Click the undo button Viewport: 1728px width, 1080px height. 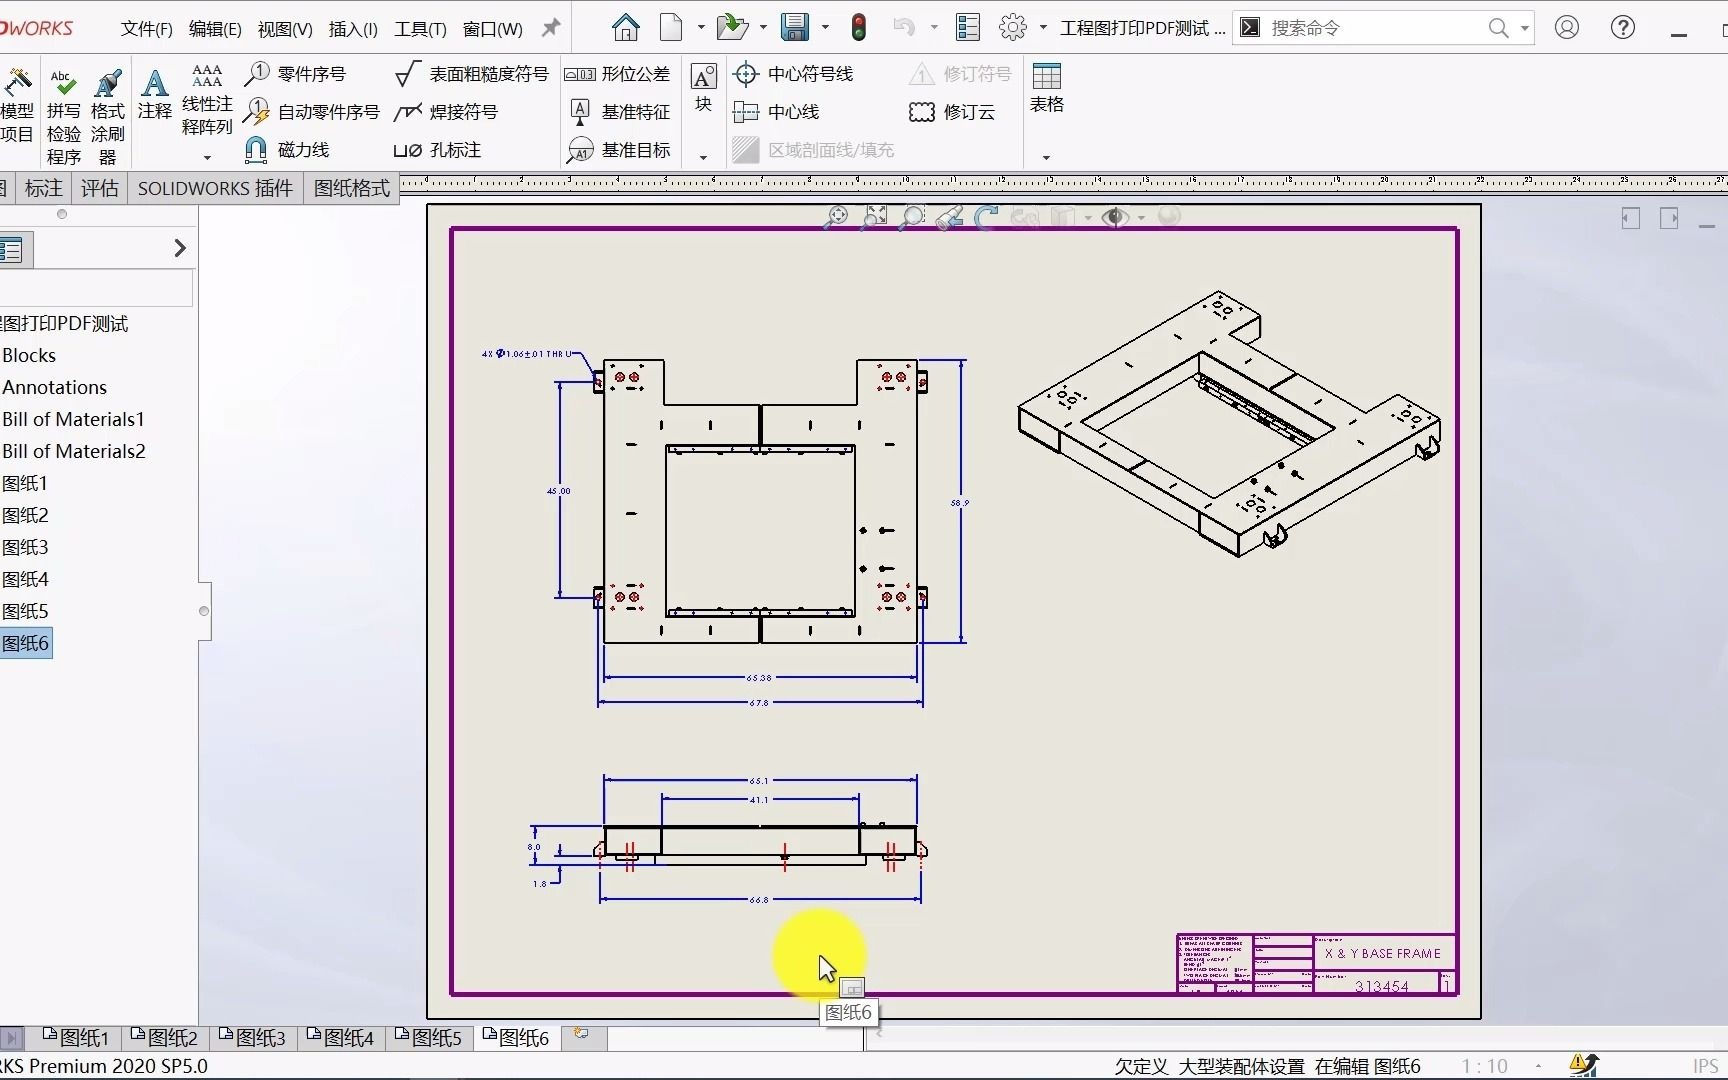click(905, 27)
